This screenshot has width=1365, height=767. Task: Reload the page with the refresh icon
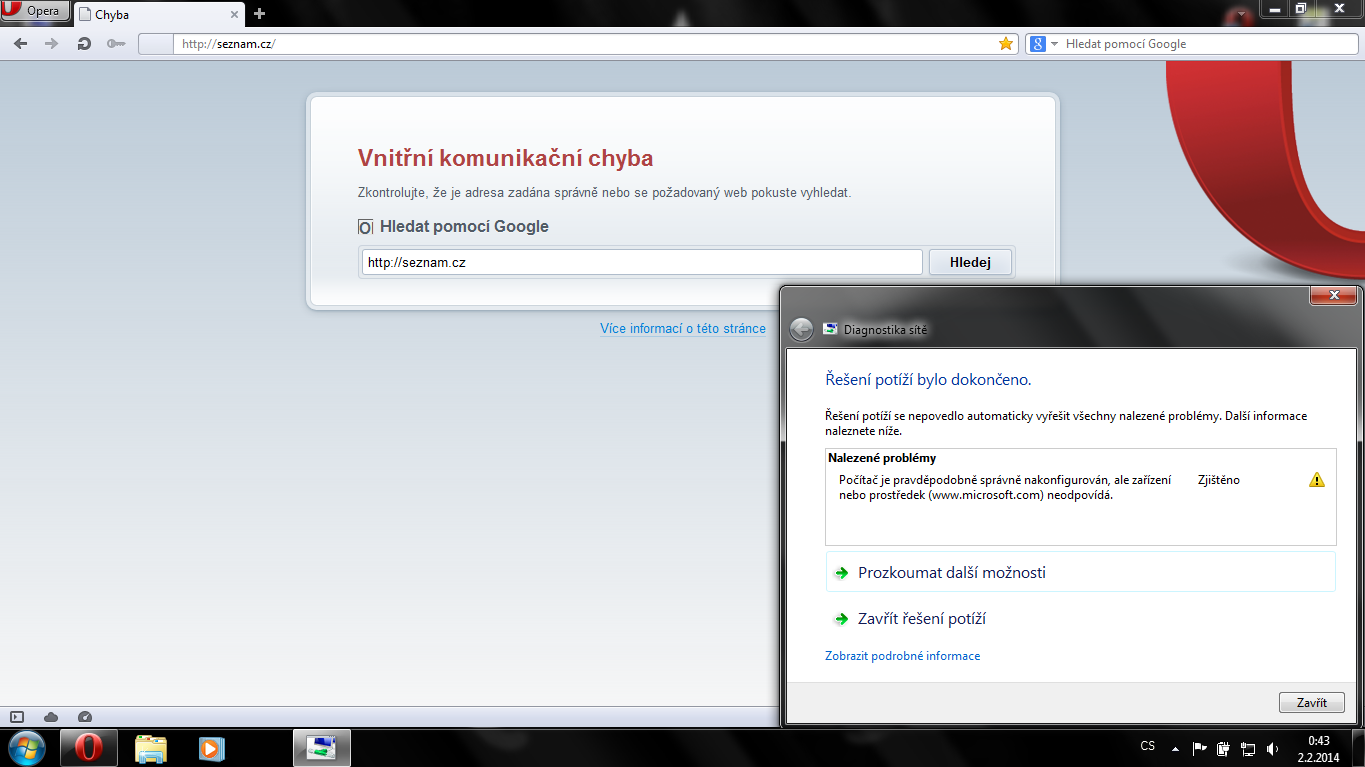click(x=84, y=44)
